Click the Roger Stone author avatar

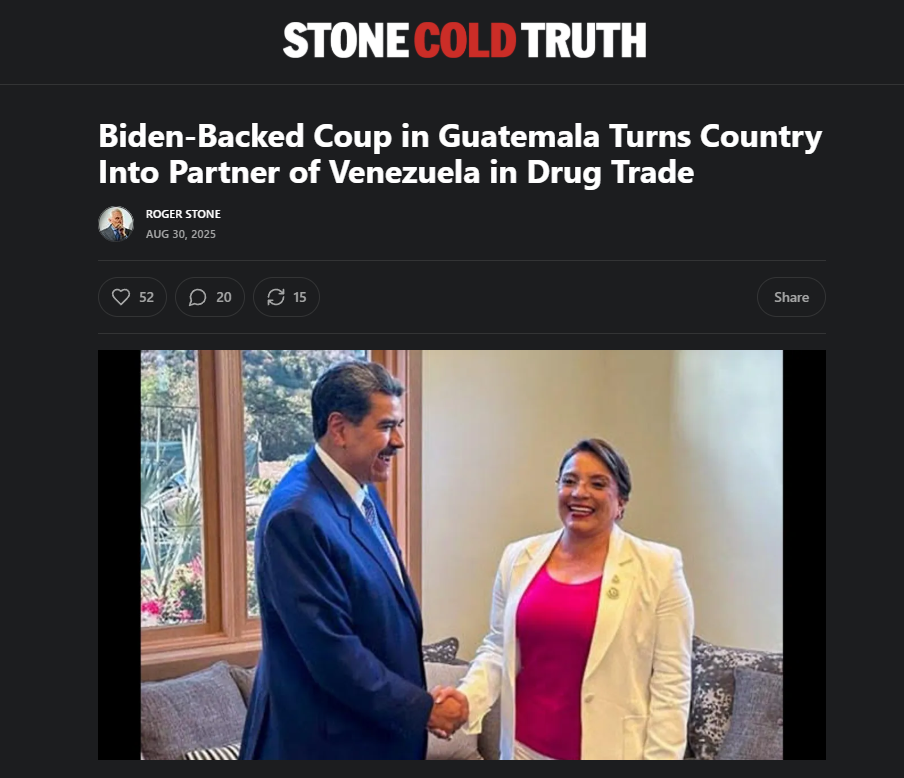(116, 224)
